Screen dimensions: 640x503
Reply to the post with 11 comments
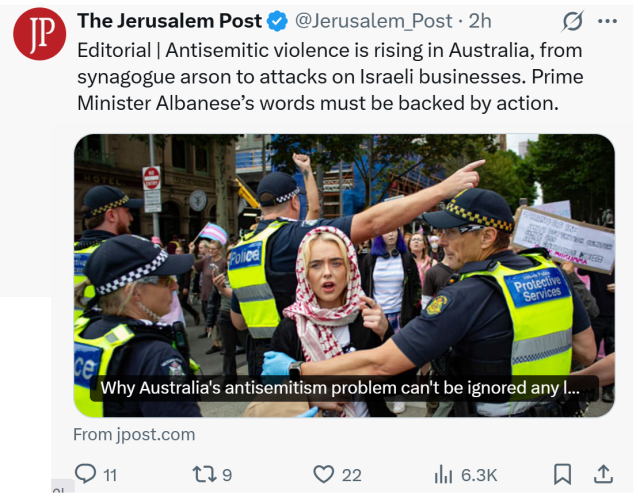coord(86,474)
